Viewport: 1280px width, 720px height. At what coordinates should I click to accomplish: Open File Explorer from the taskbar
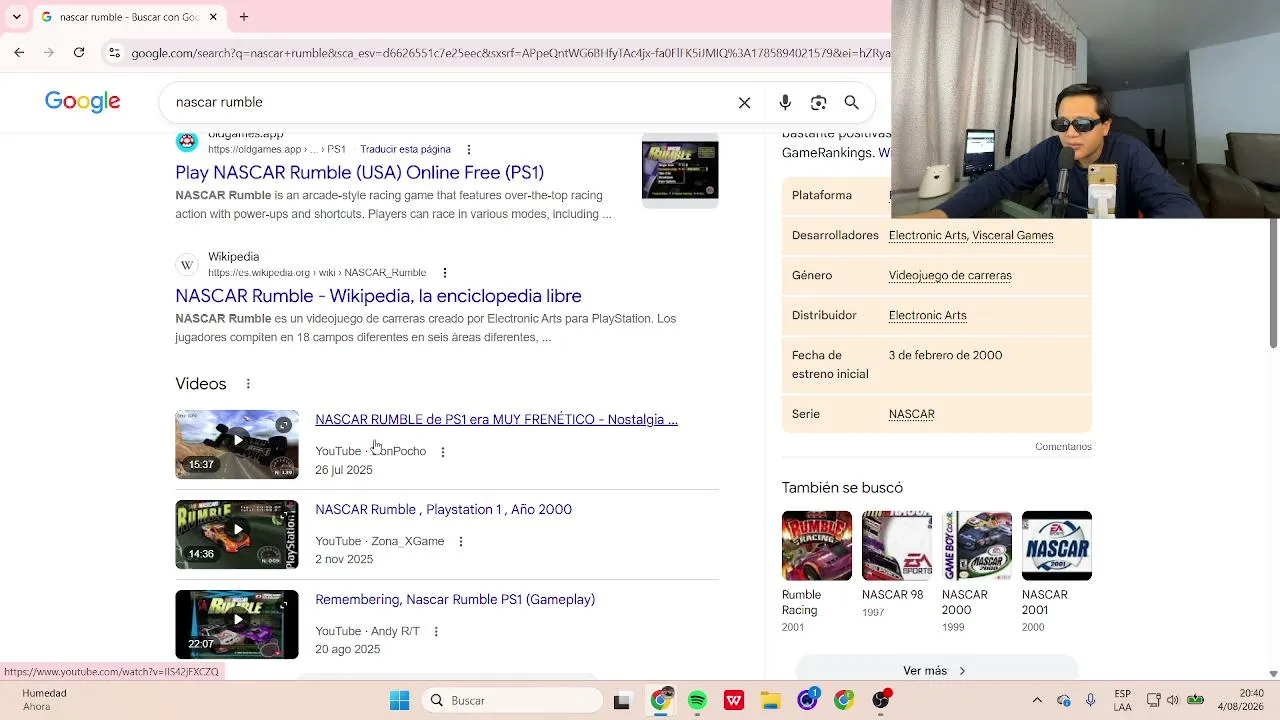coord(770,700)
